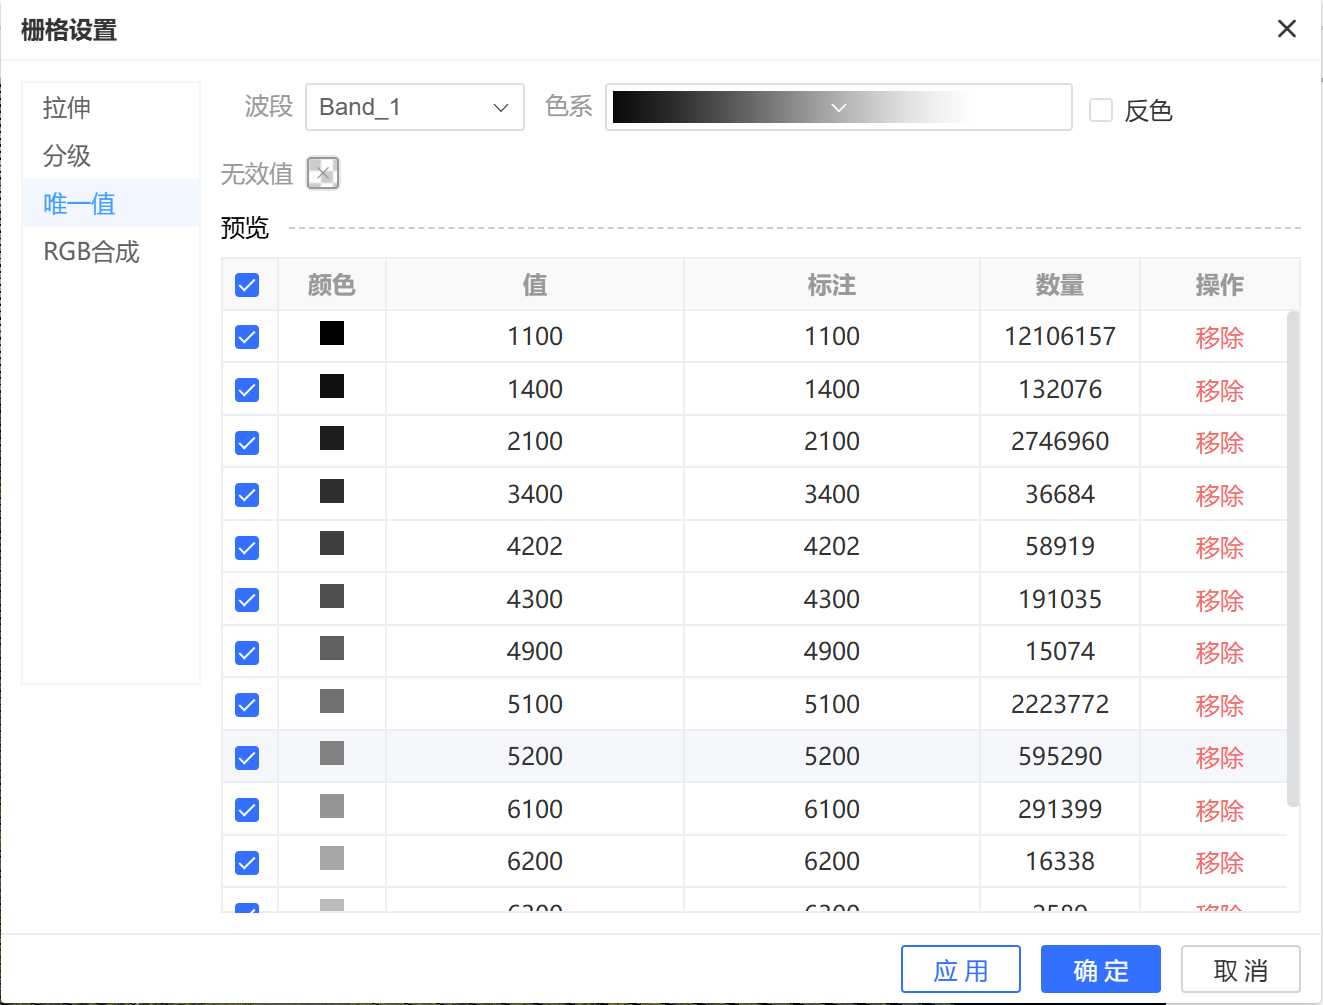Expand the 色系 gradient color ramp dropdown
Viewport: 1323px width, 1005px height.
(838, 107)
